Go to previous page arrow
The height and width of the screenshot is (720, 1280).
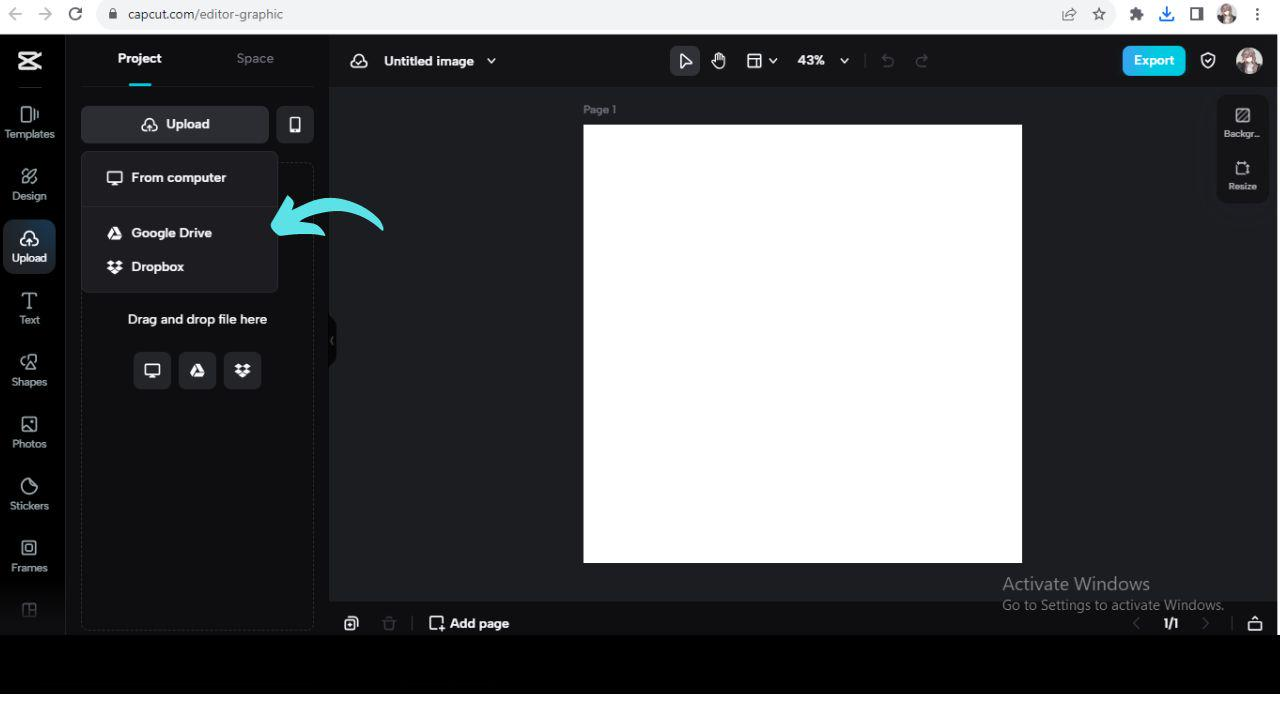(1136, 624)
